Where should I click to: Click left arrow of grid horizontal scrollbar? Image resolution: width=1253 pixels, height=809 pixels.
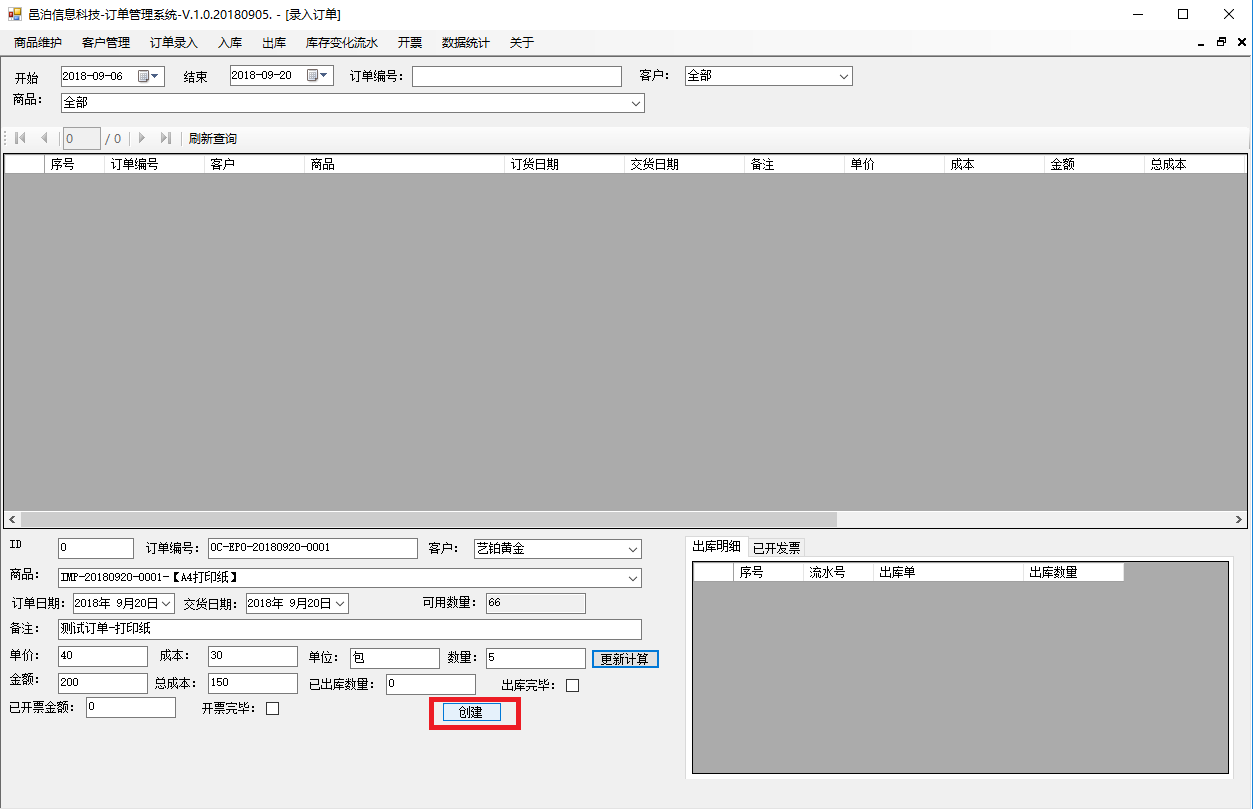pos(12,520)
